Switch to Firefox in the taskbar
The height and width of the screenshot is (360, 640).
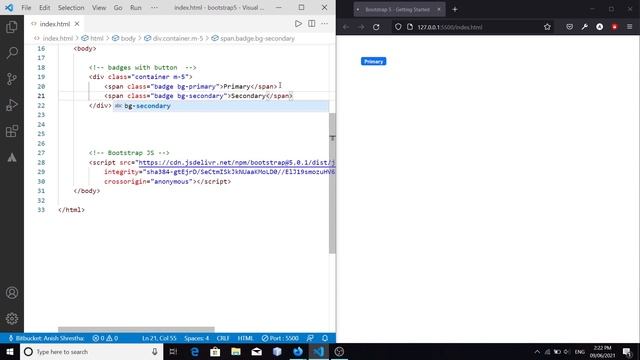298,351
